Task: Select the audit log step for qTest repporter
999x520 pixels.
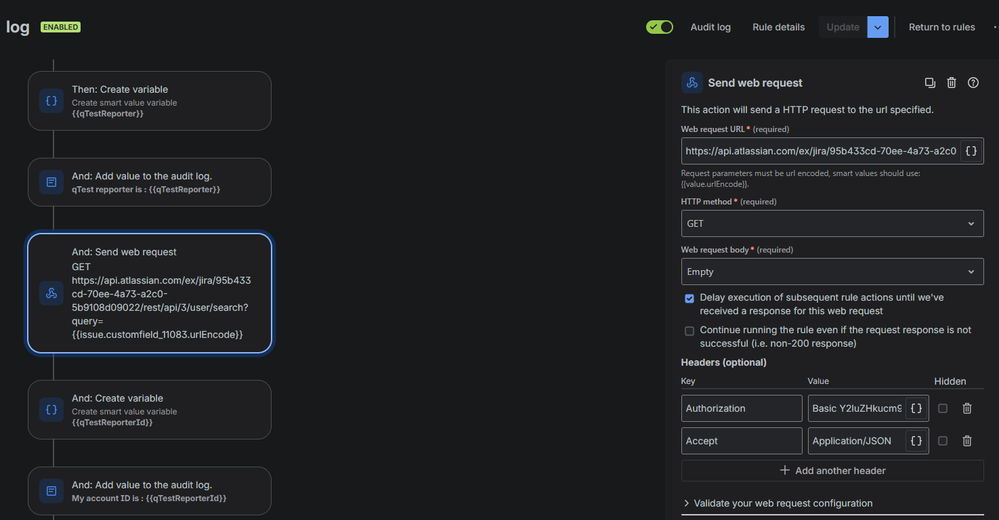Action: [x=150, y=182]
